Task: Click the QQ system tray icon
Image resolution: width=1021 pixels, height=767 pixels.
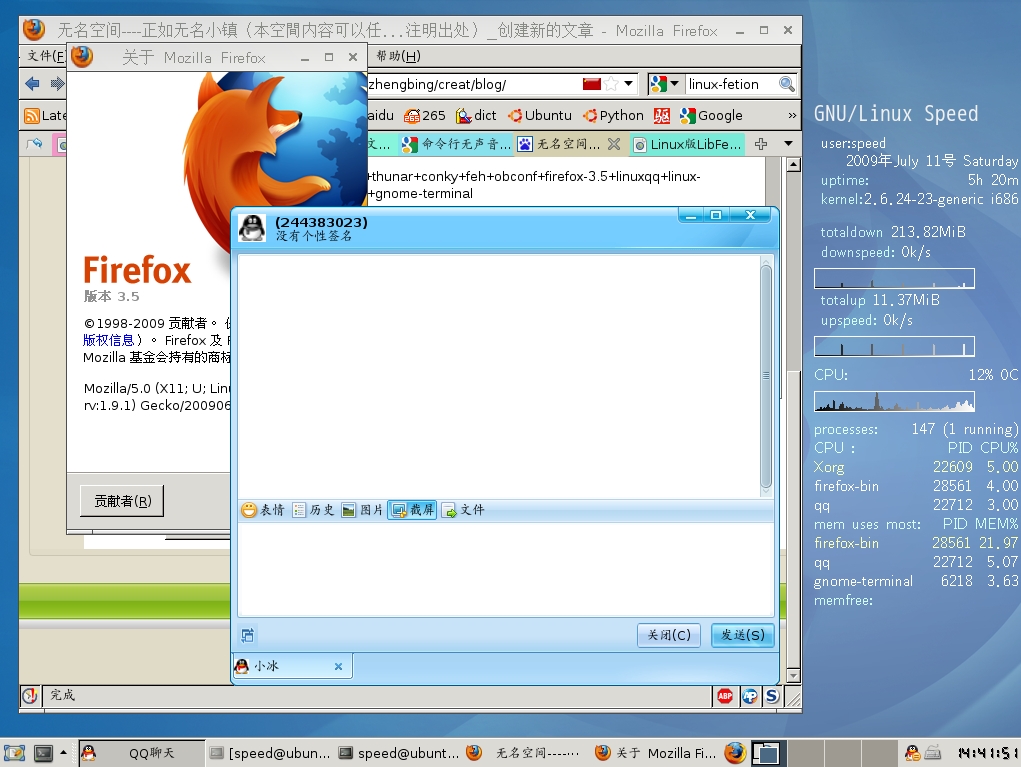Action: tap(912, 753)
